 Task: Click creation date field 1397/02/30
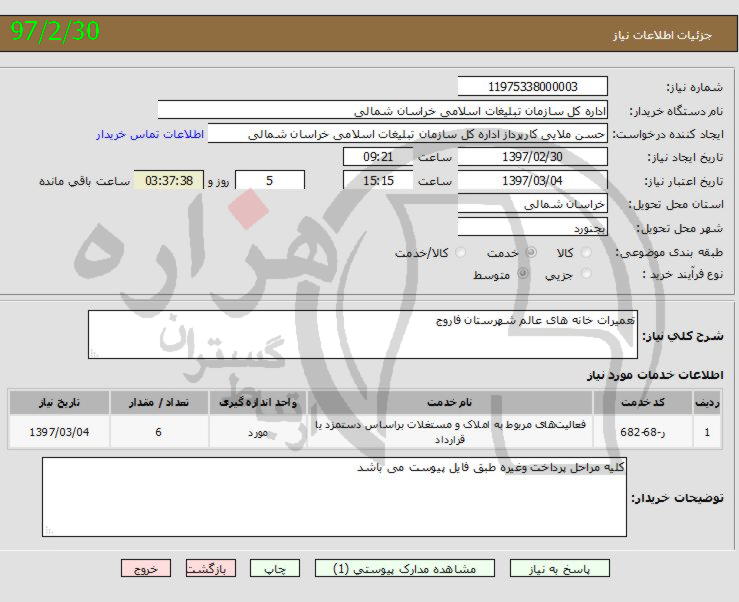[533, 157]
